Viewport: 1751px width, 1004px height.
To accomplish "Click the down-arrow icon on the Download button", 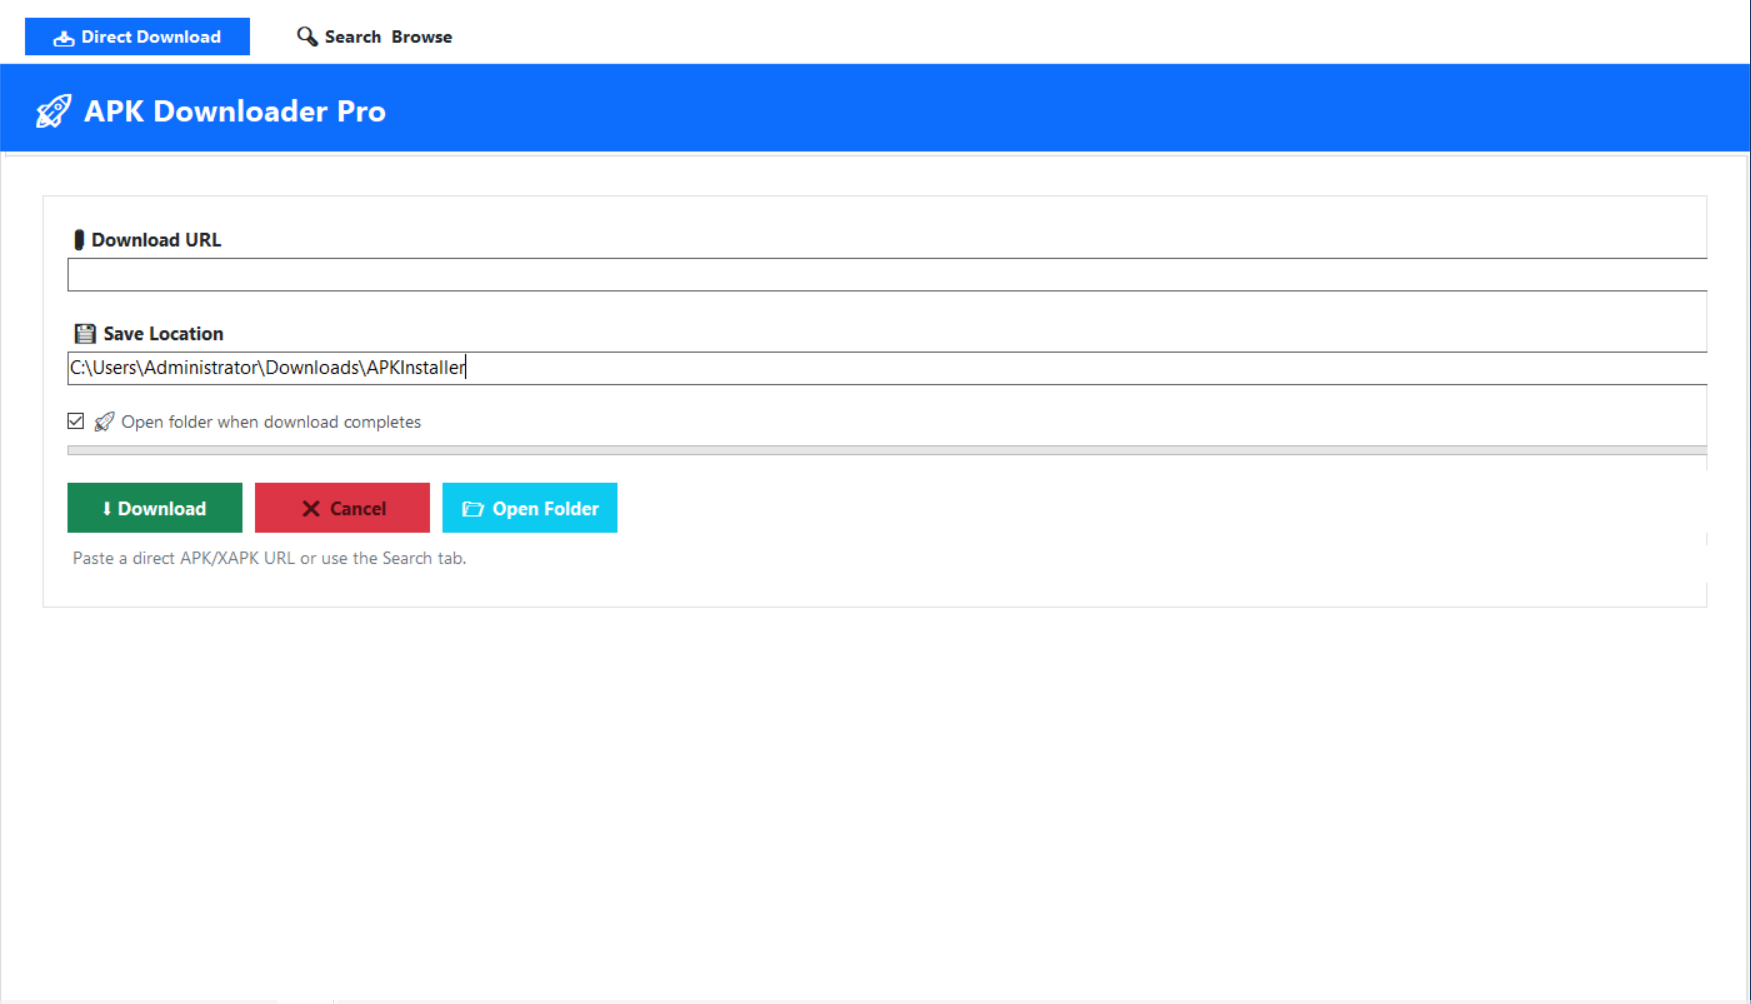I will click(106, 507).
